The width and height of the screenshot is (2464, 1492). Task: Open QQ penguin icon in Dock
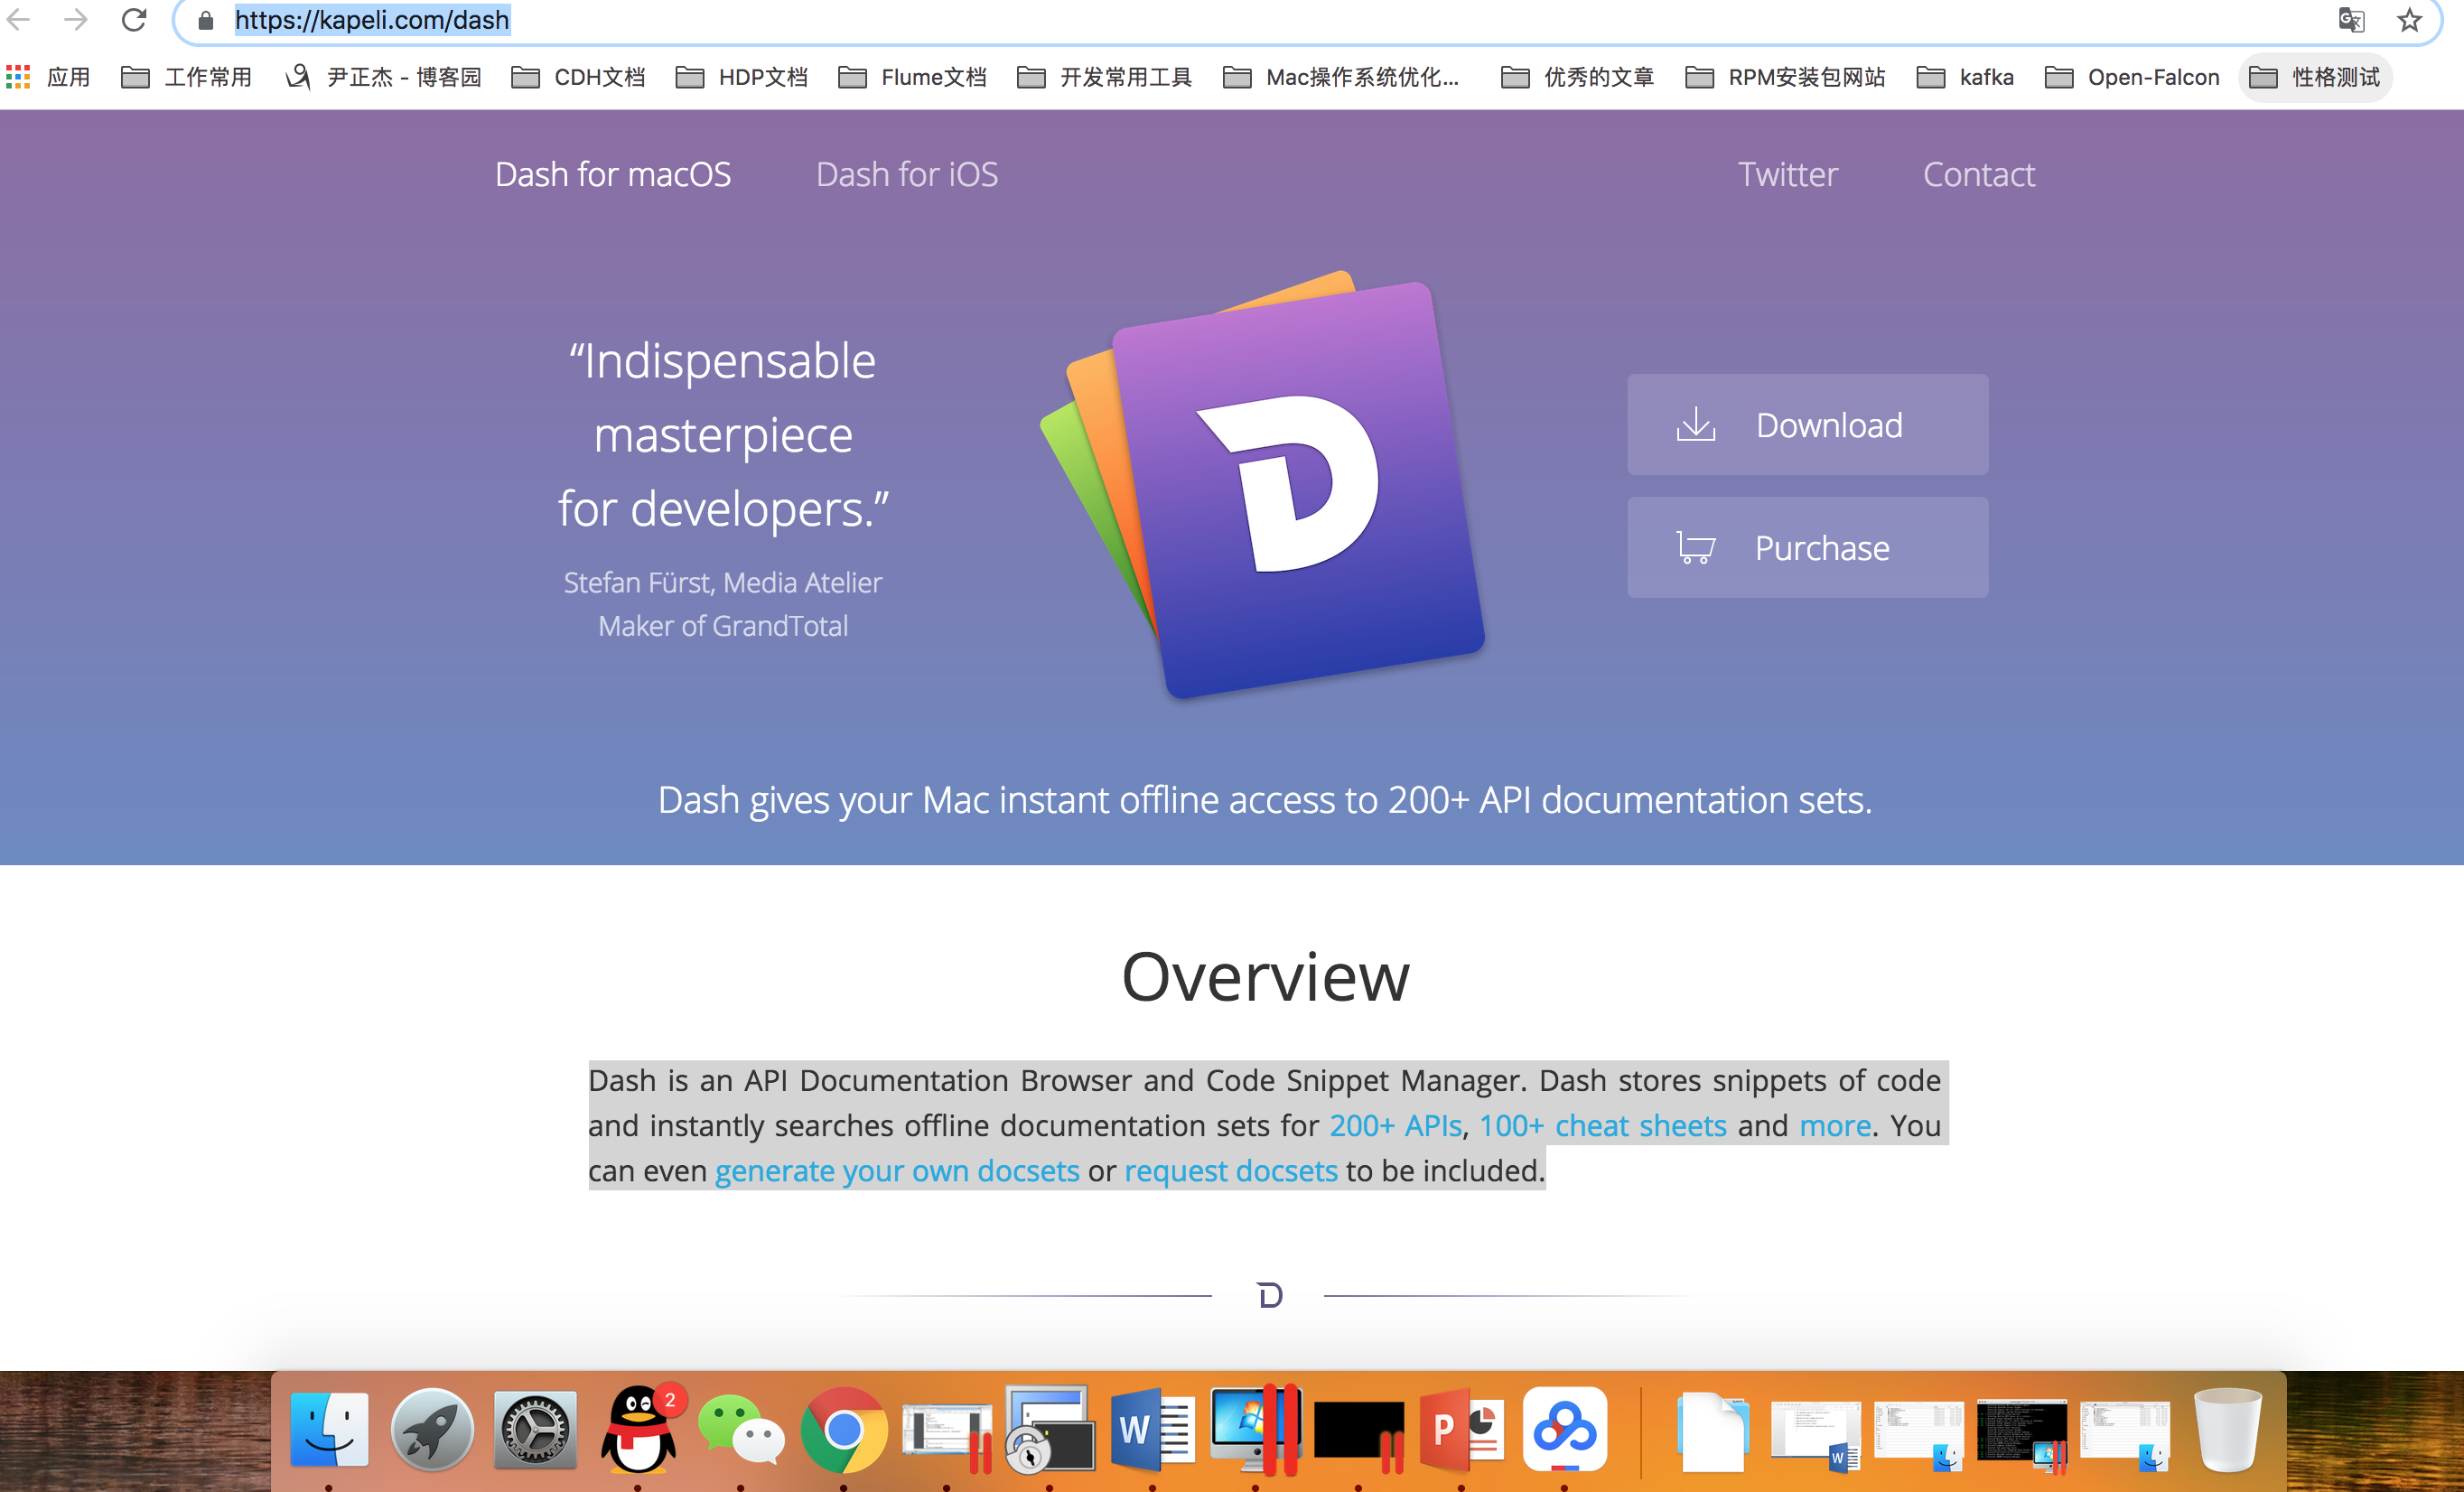pyautogui.click(x=638, y=1431)
